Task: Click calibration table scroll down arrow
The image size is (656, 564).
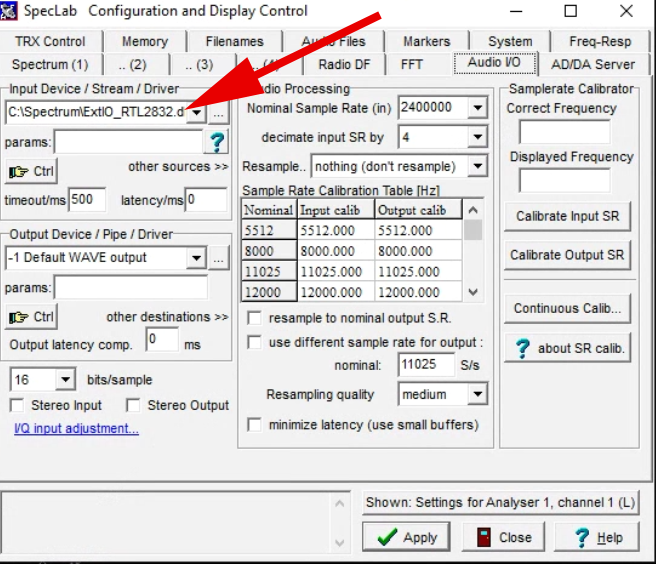Action: [473, 292]
